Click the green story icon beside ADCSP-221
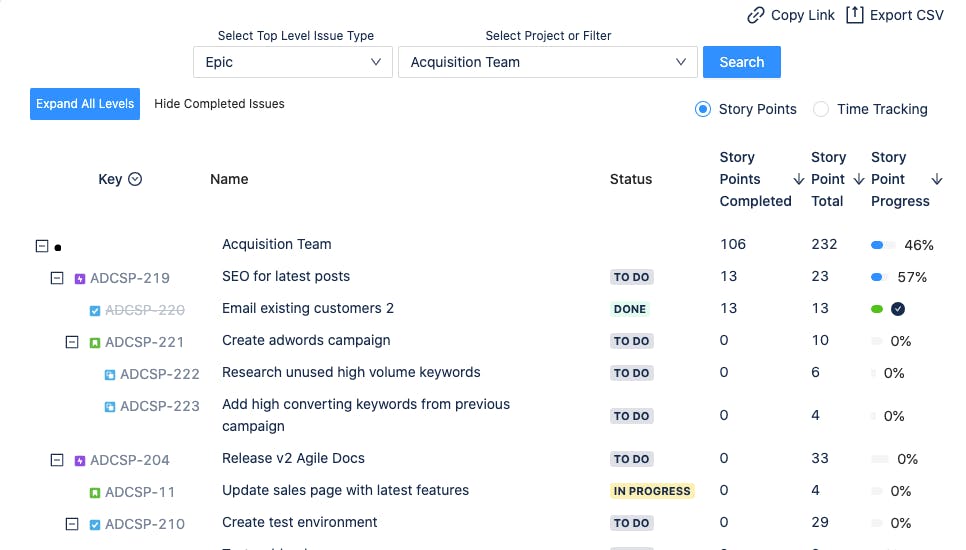 coord(95,342)
